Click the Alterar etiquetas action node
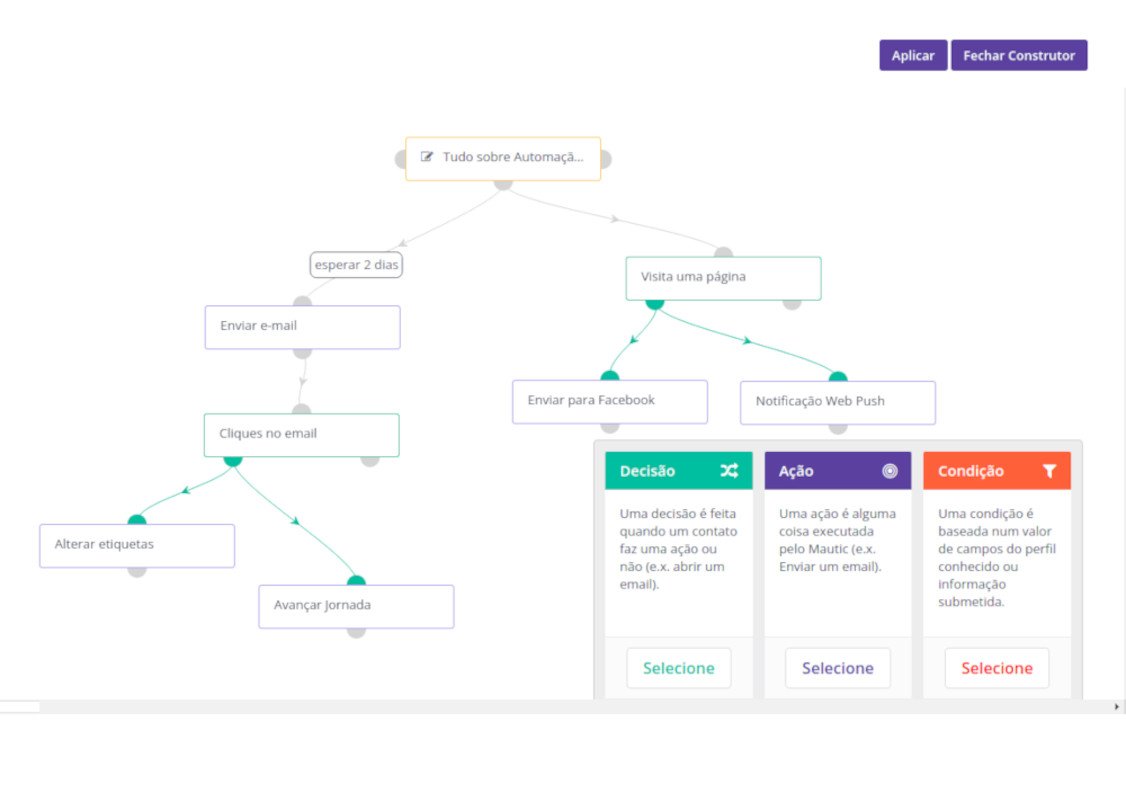Screen dimensions: 1126x802 [x=137, y=545]
